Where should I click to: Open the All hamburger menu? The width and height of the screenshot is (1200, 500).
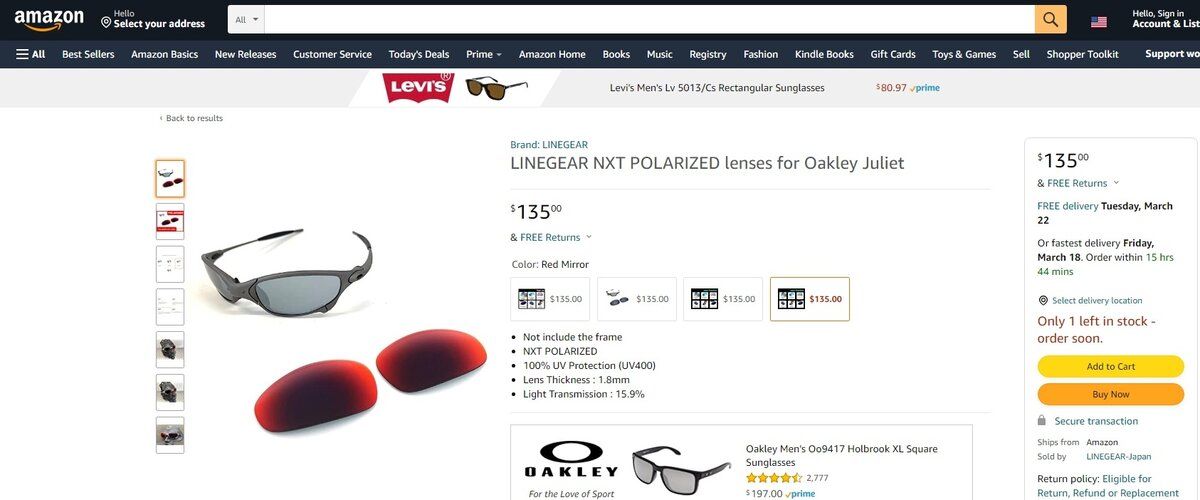coord(31,54)
